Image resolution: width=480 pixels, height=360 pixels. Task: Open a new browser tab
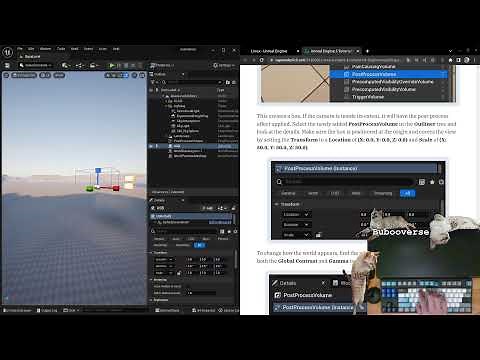[367, 51]
